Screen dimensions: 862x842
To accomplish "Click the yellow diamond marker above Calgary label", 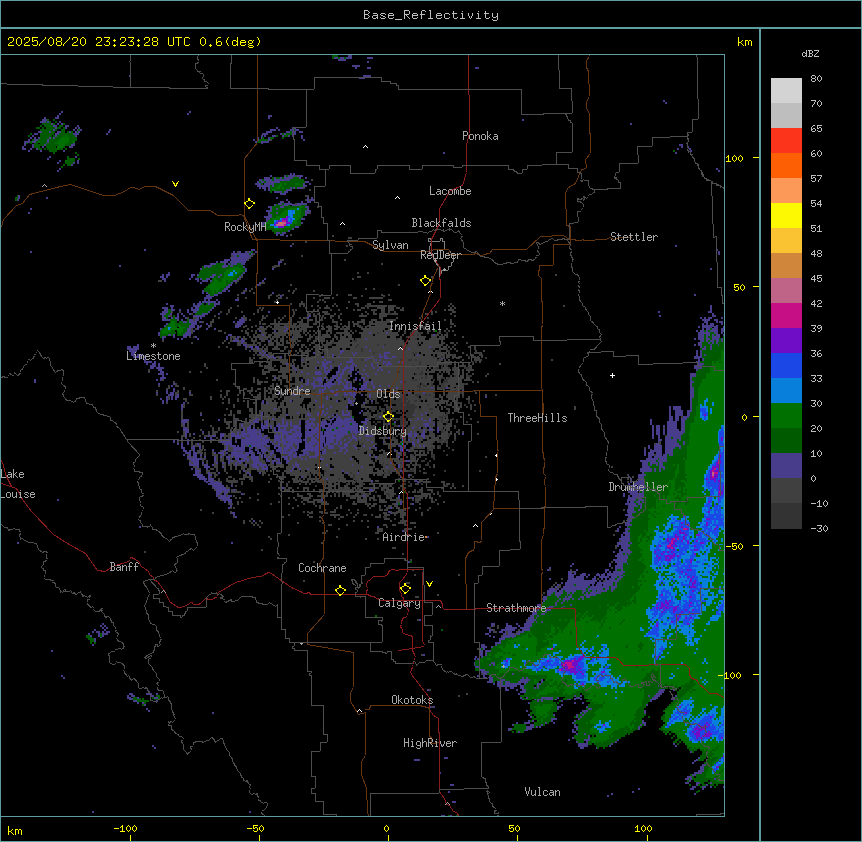I will [x=405, y=589].
